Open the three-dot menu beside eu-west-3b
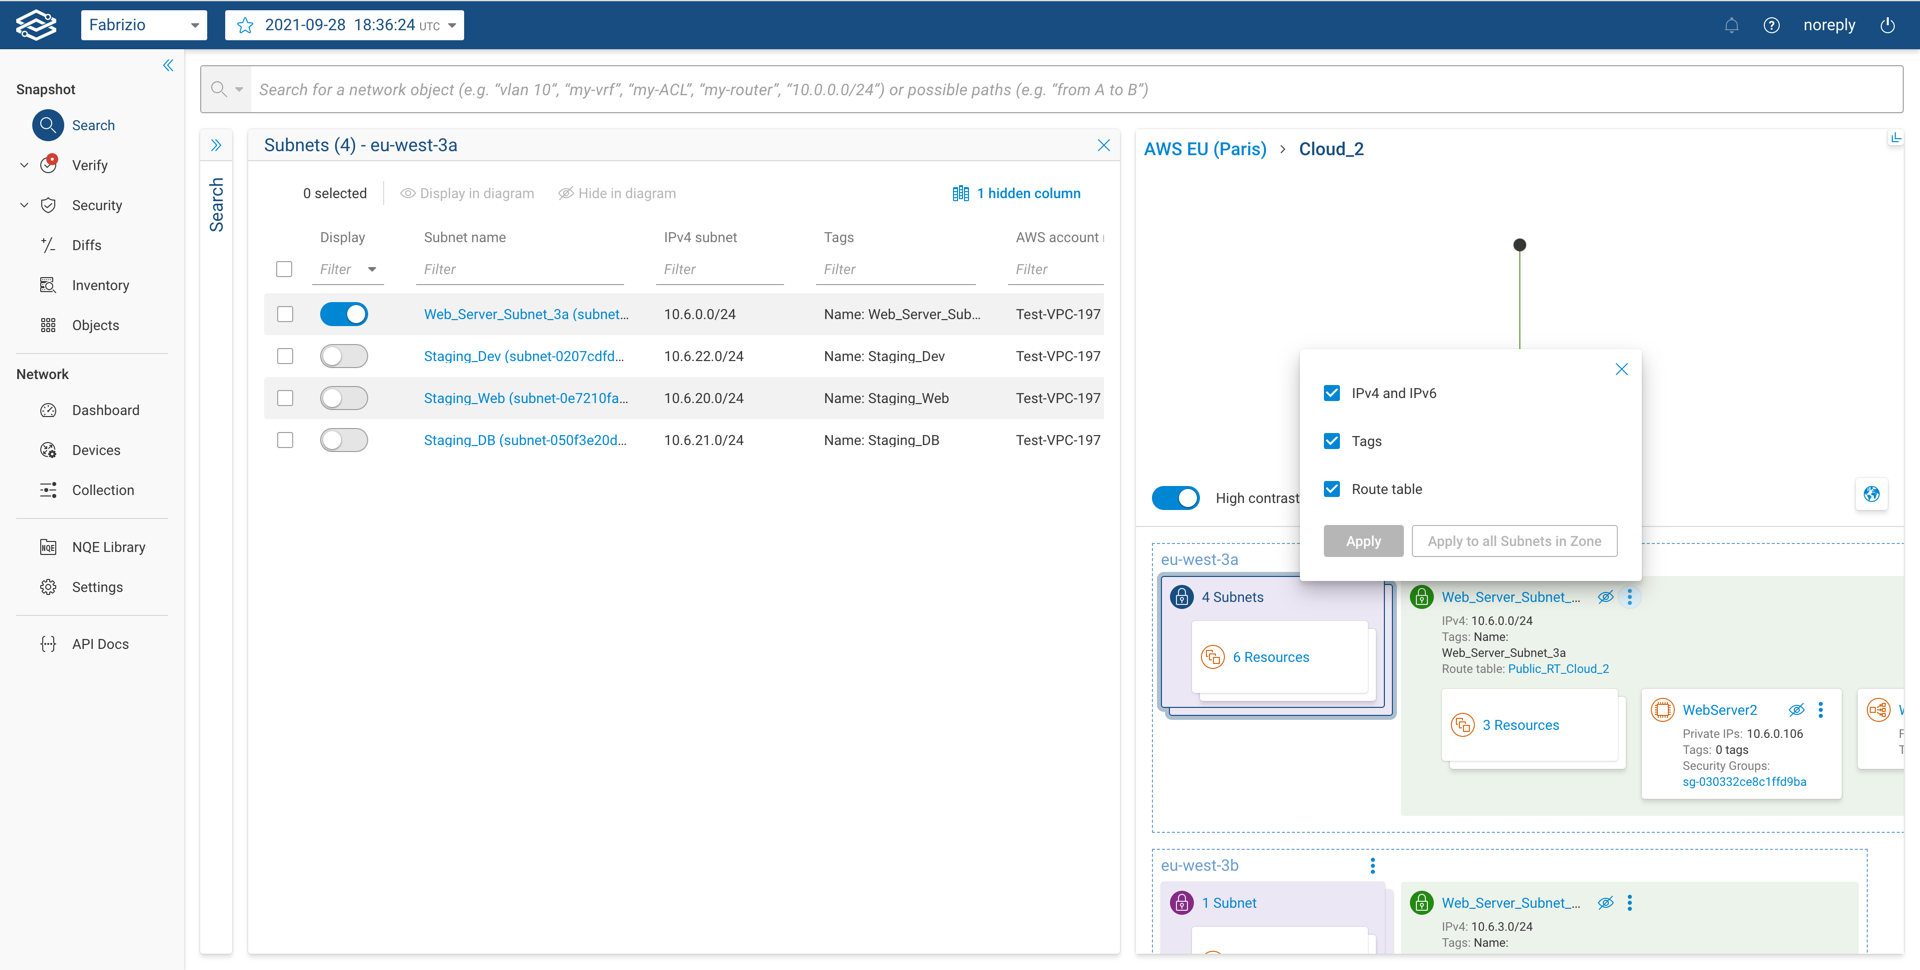 pos(1372,866)
